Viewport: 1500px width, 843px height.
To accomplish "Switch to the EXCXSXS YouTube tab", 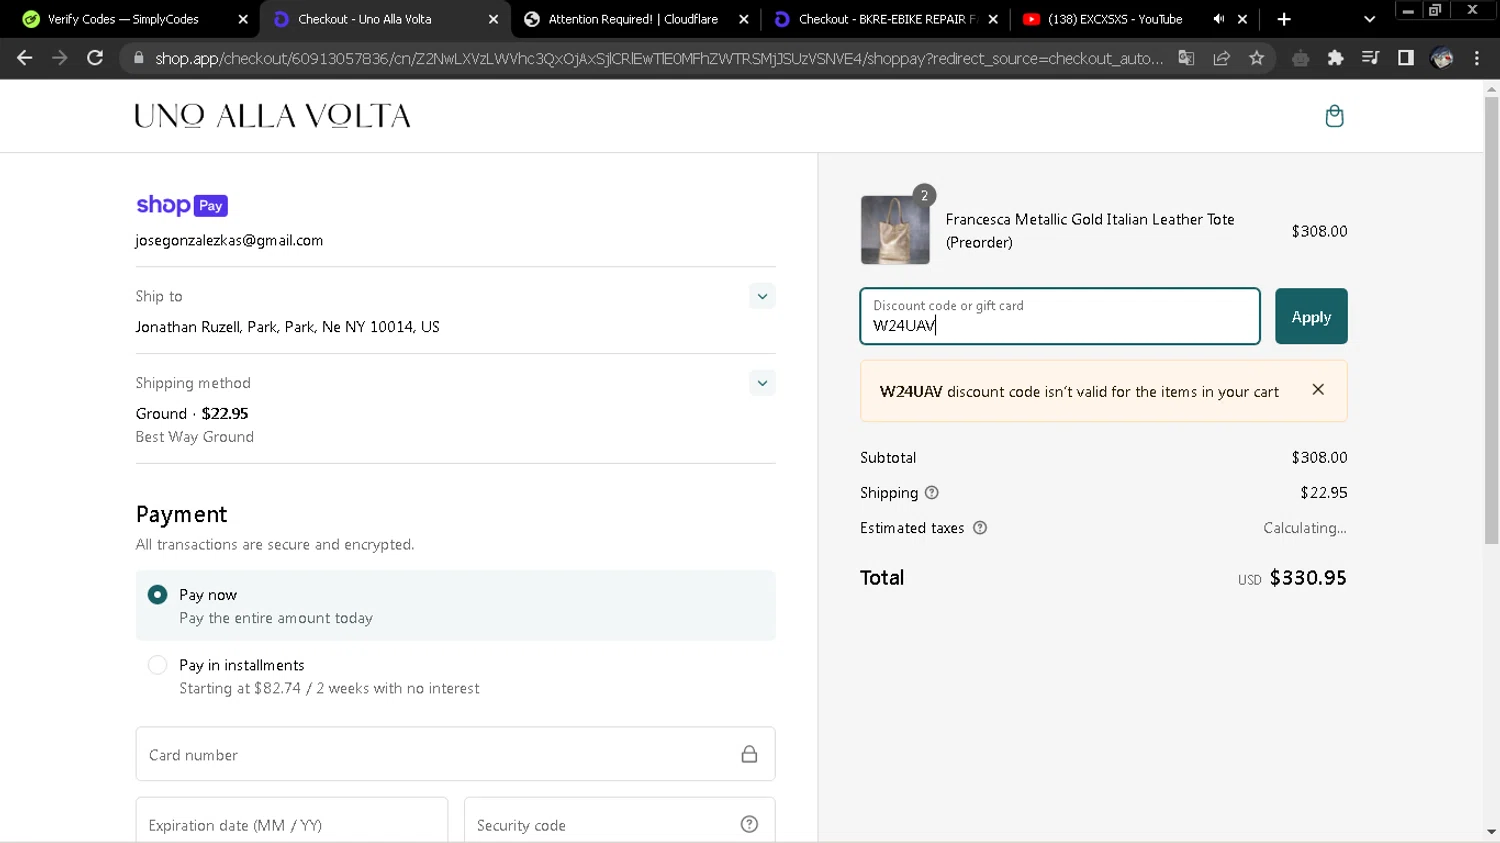I will pos(1115,19).
